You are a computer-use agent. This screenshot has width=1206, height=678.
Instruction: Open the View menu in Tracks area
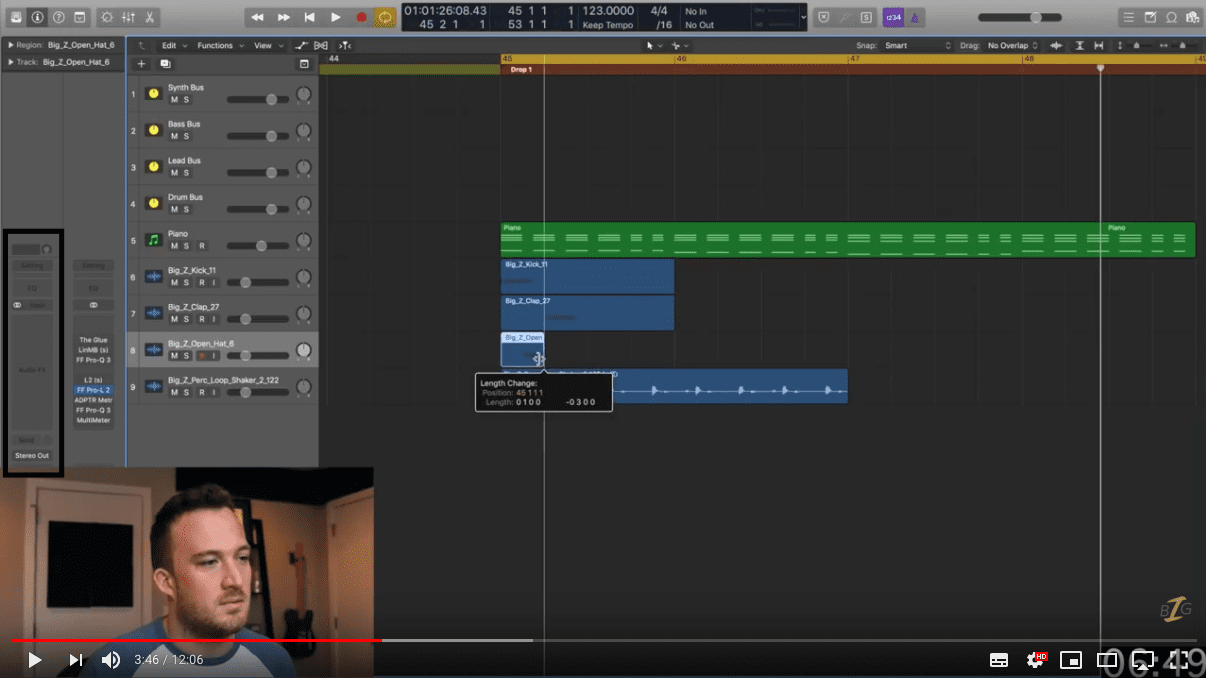click(266, 45)
